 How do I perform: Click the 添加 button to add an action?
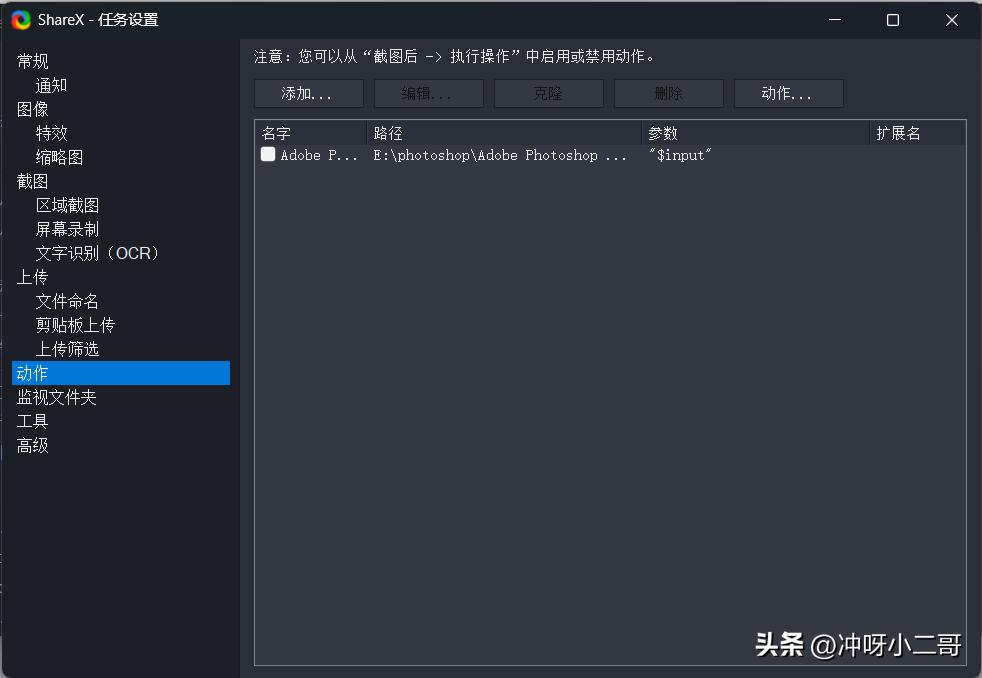click(x=308, y=93)
